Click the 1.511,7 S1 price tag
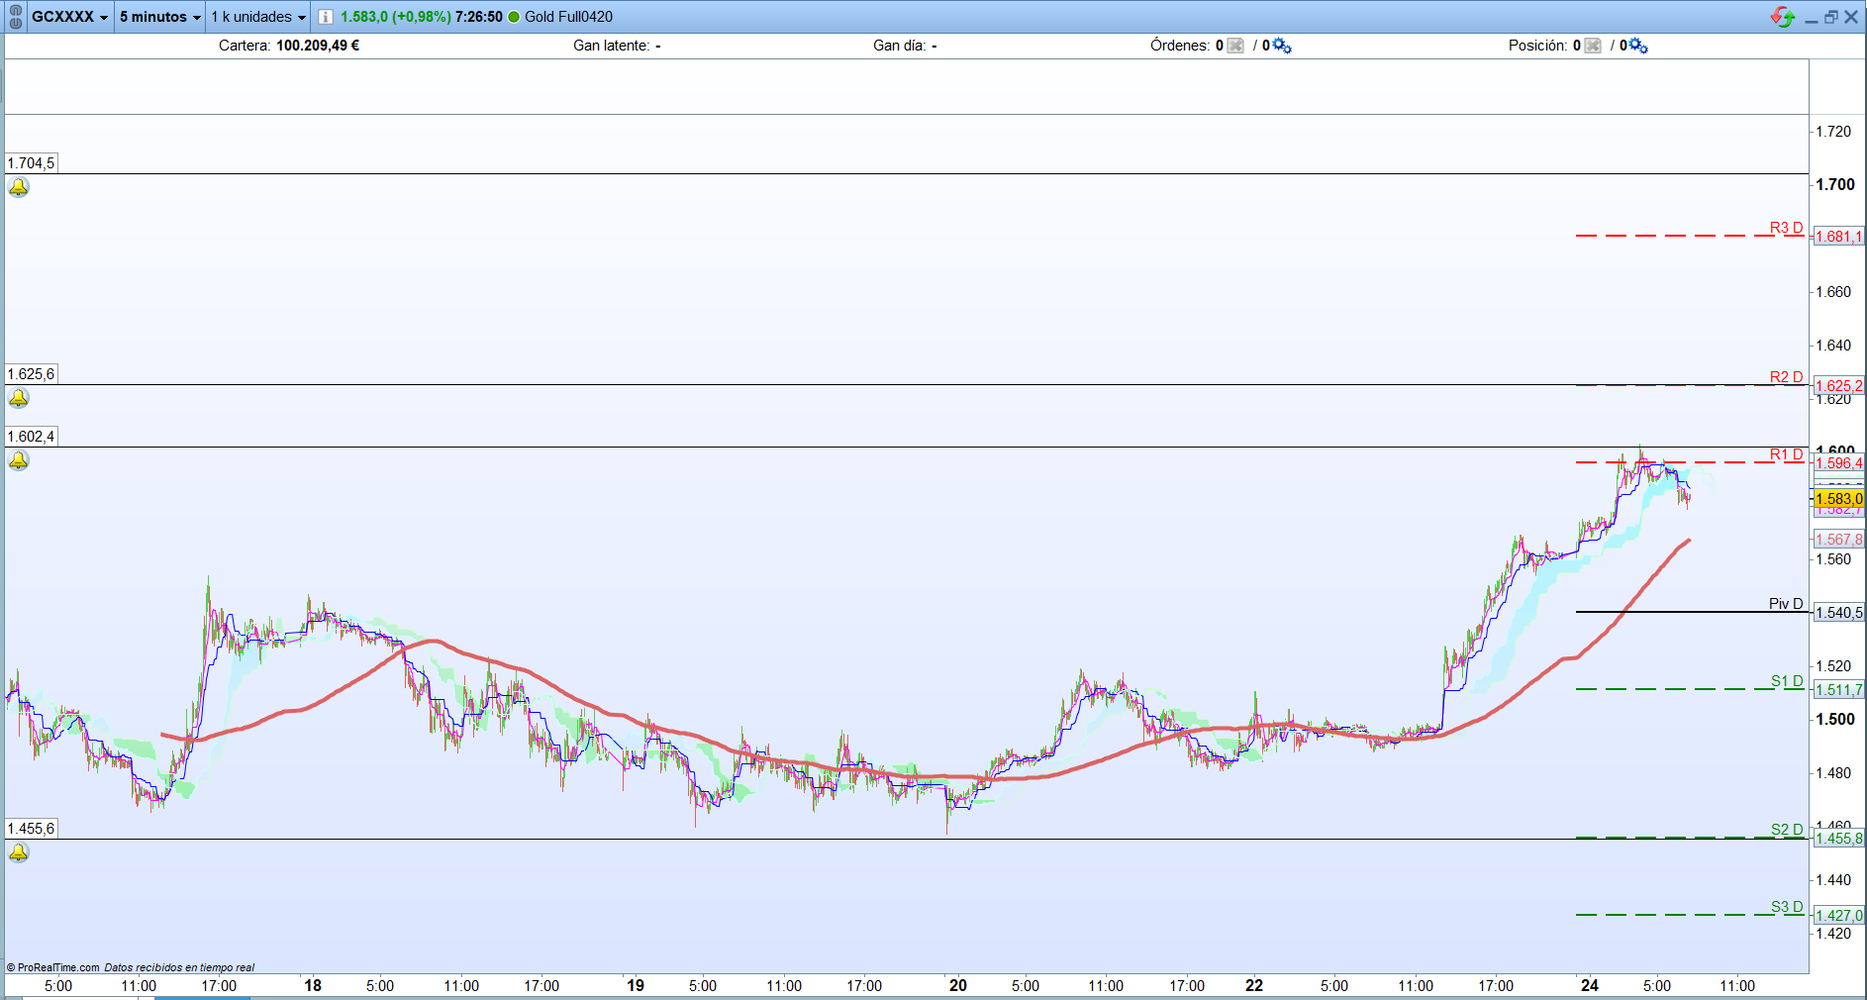1867x1000 pixels. click(x=1839, y=690)
